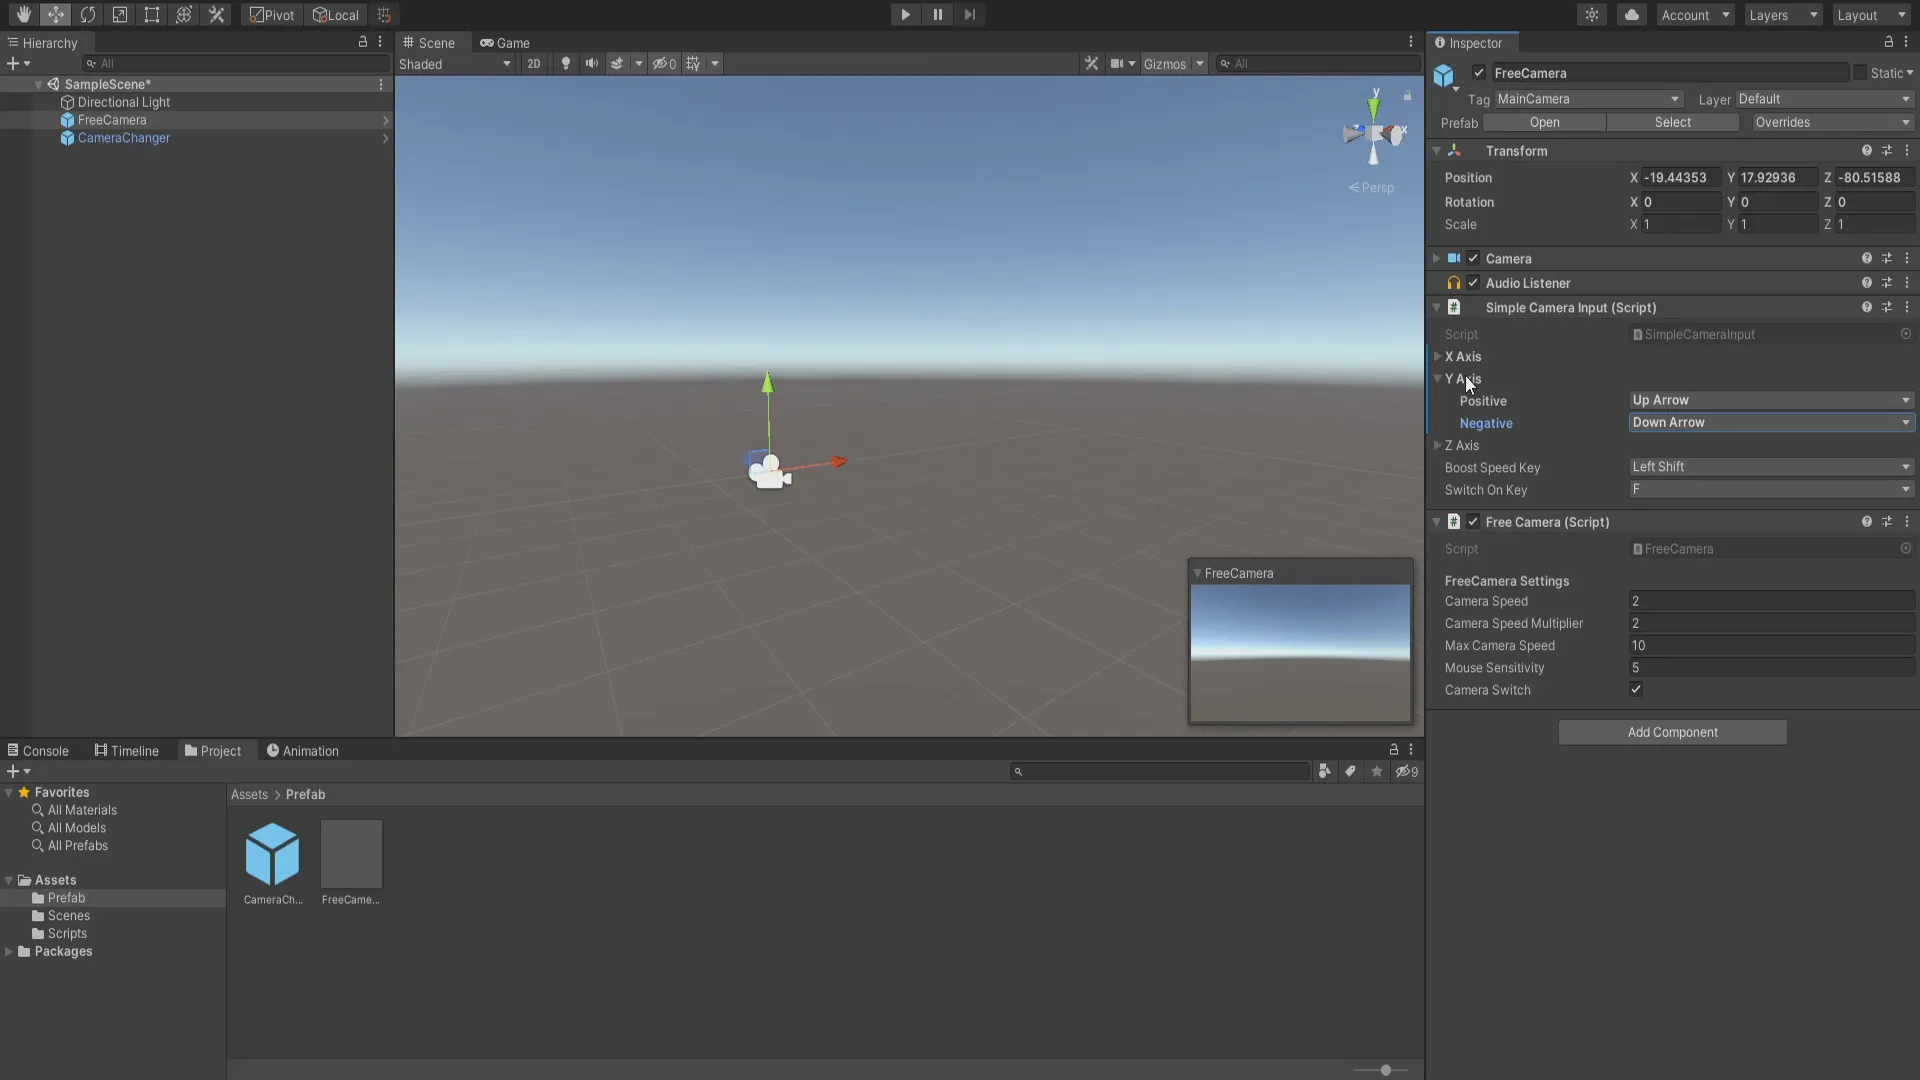
Task: Disable Camera Switch checkbox
Action: pyautogui.click(x=1636, y=690)
